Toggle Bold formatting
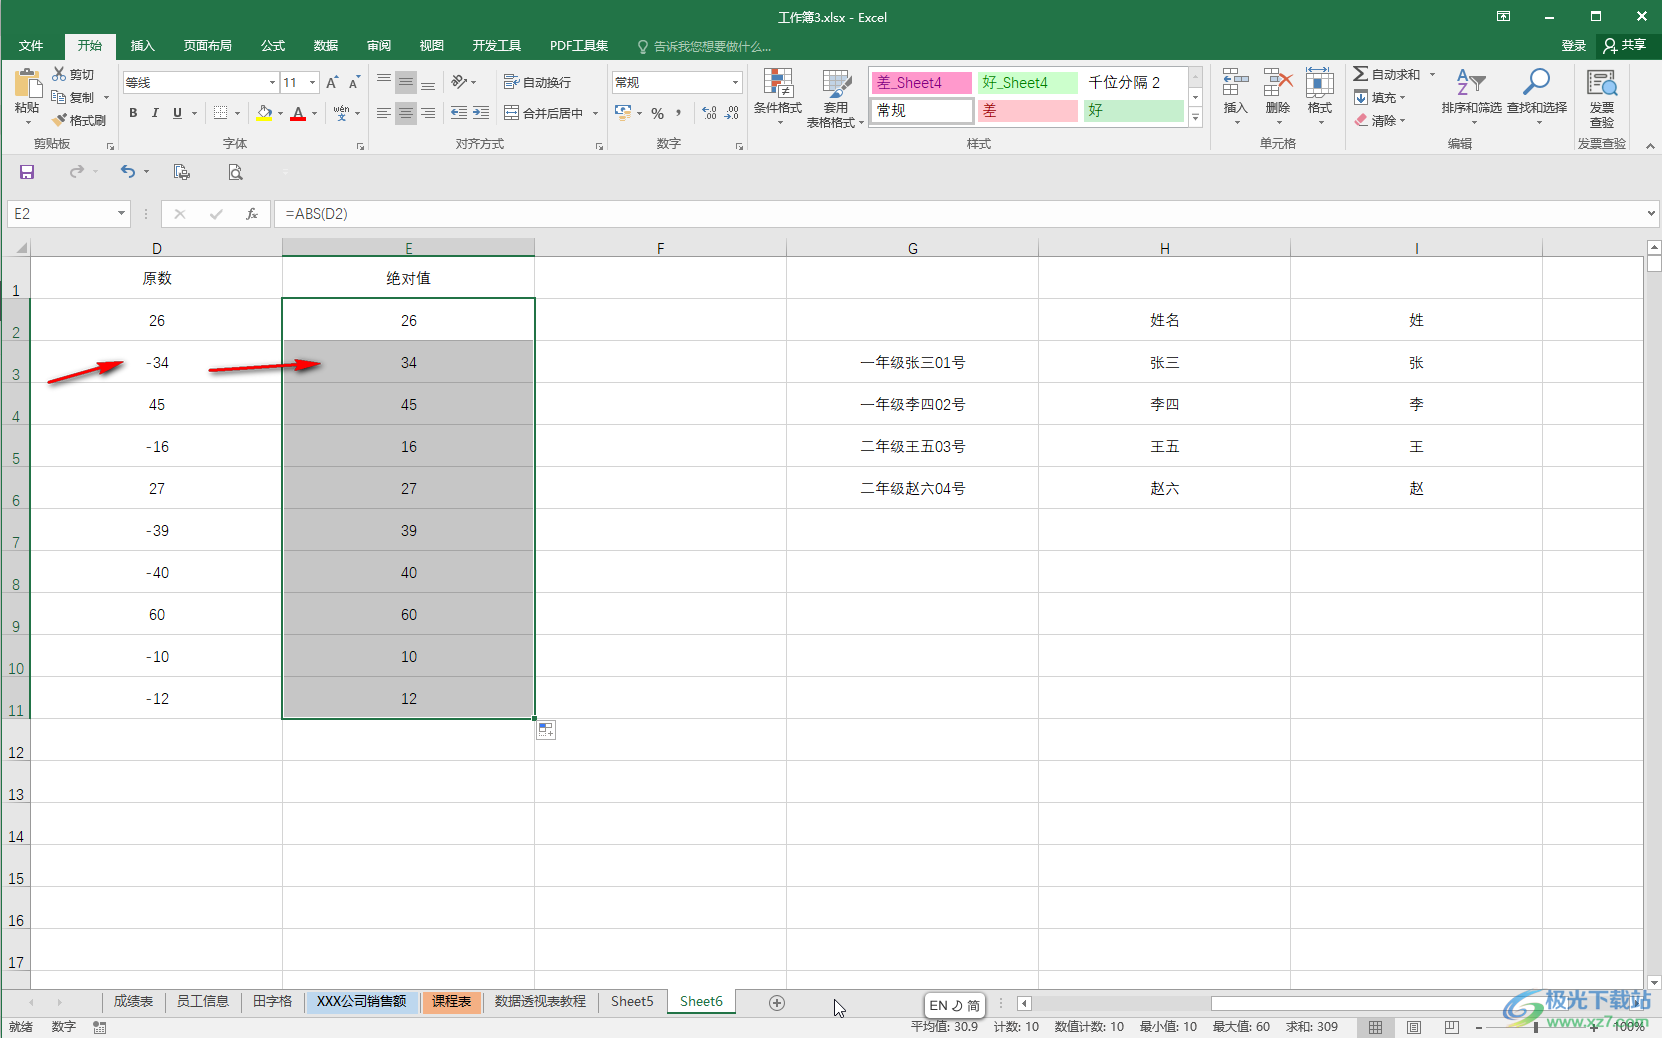Screen dimensions: 1662x1038 point(133,113)
